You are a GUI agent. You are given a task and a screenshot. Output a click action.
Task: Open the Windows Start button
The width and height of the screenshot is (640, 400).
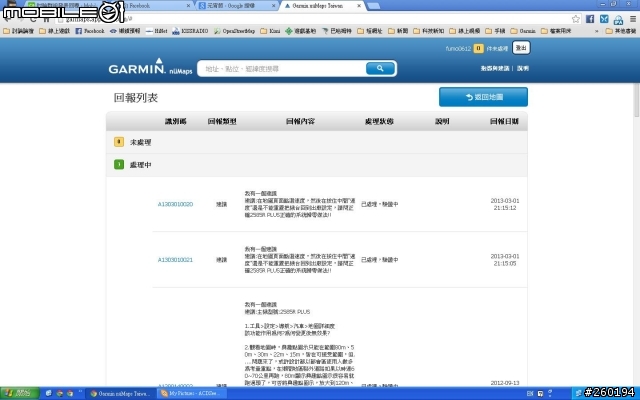20,393
